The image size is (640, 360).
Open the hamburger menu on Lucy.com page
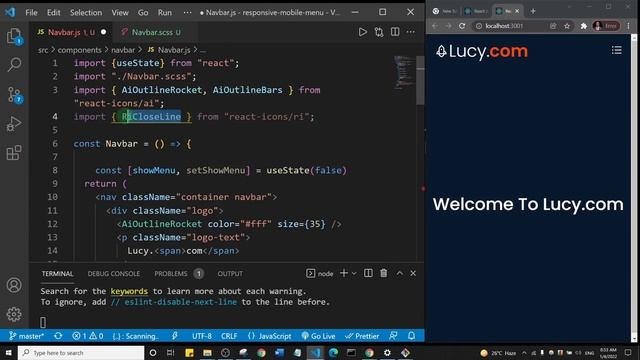click(617, 50)
